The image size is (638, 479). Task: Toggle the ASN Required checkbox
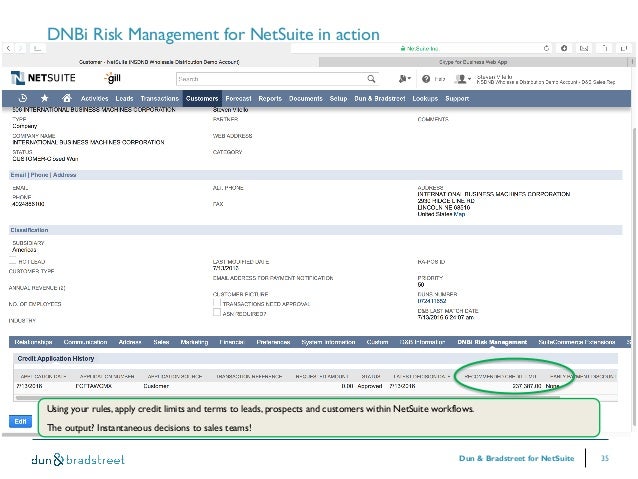tap(217, 313)
